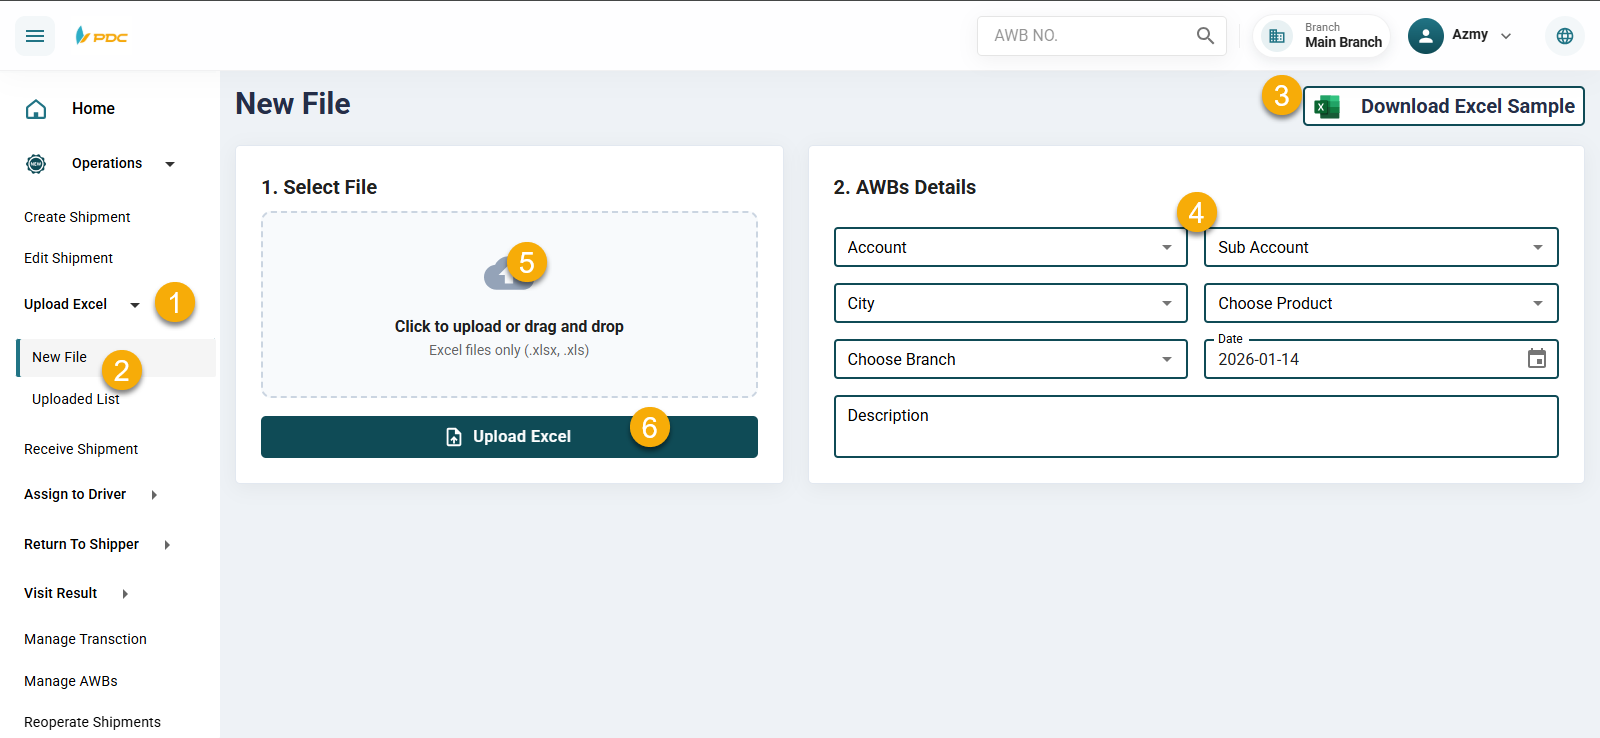Click Download Excel Sample button

(1444, 106)
